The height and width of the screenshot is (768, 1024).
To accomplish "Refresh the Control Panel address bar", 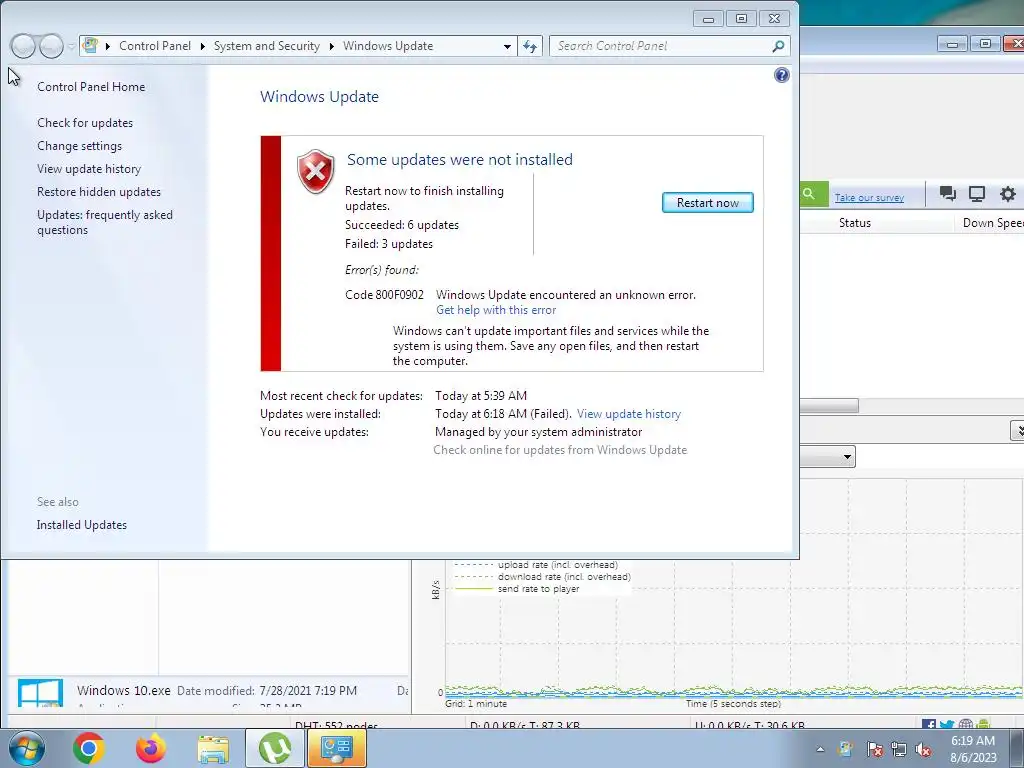I will click(530, 46).
